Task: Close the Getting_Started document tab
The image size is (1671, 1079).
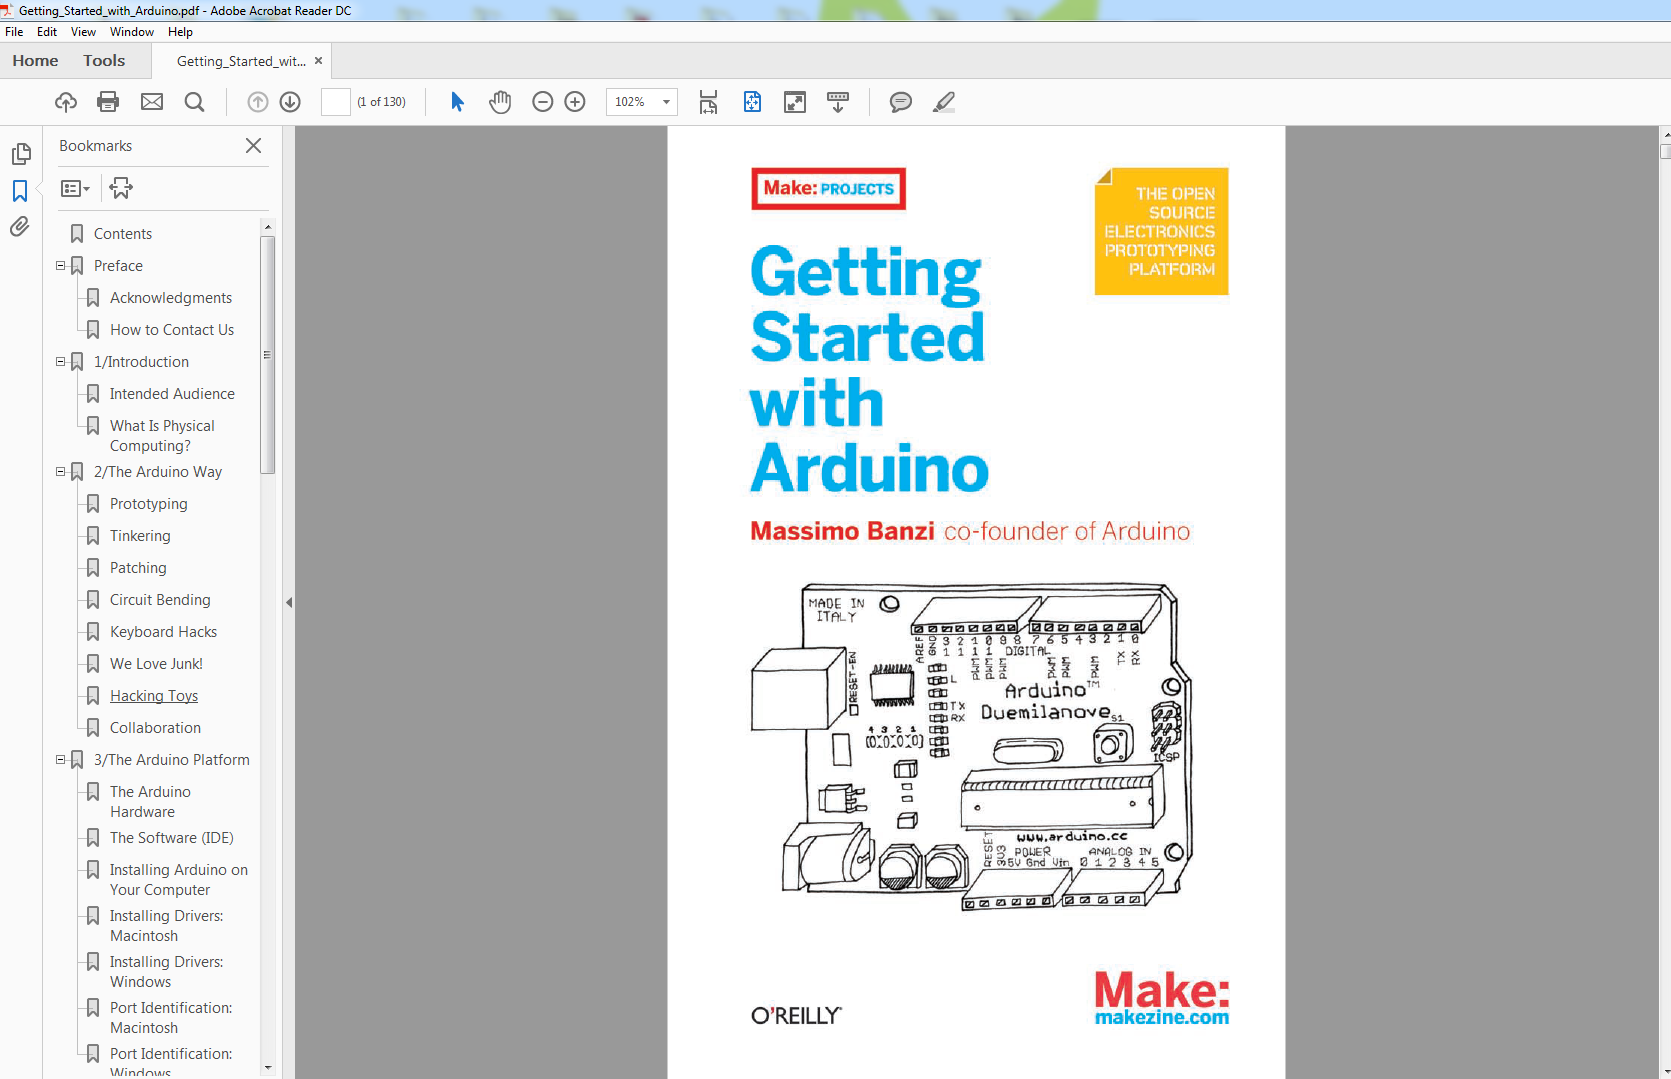Action: click(x=319, y=61)
